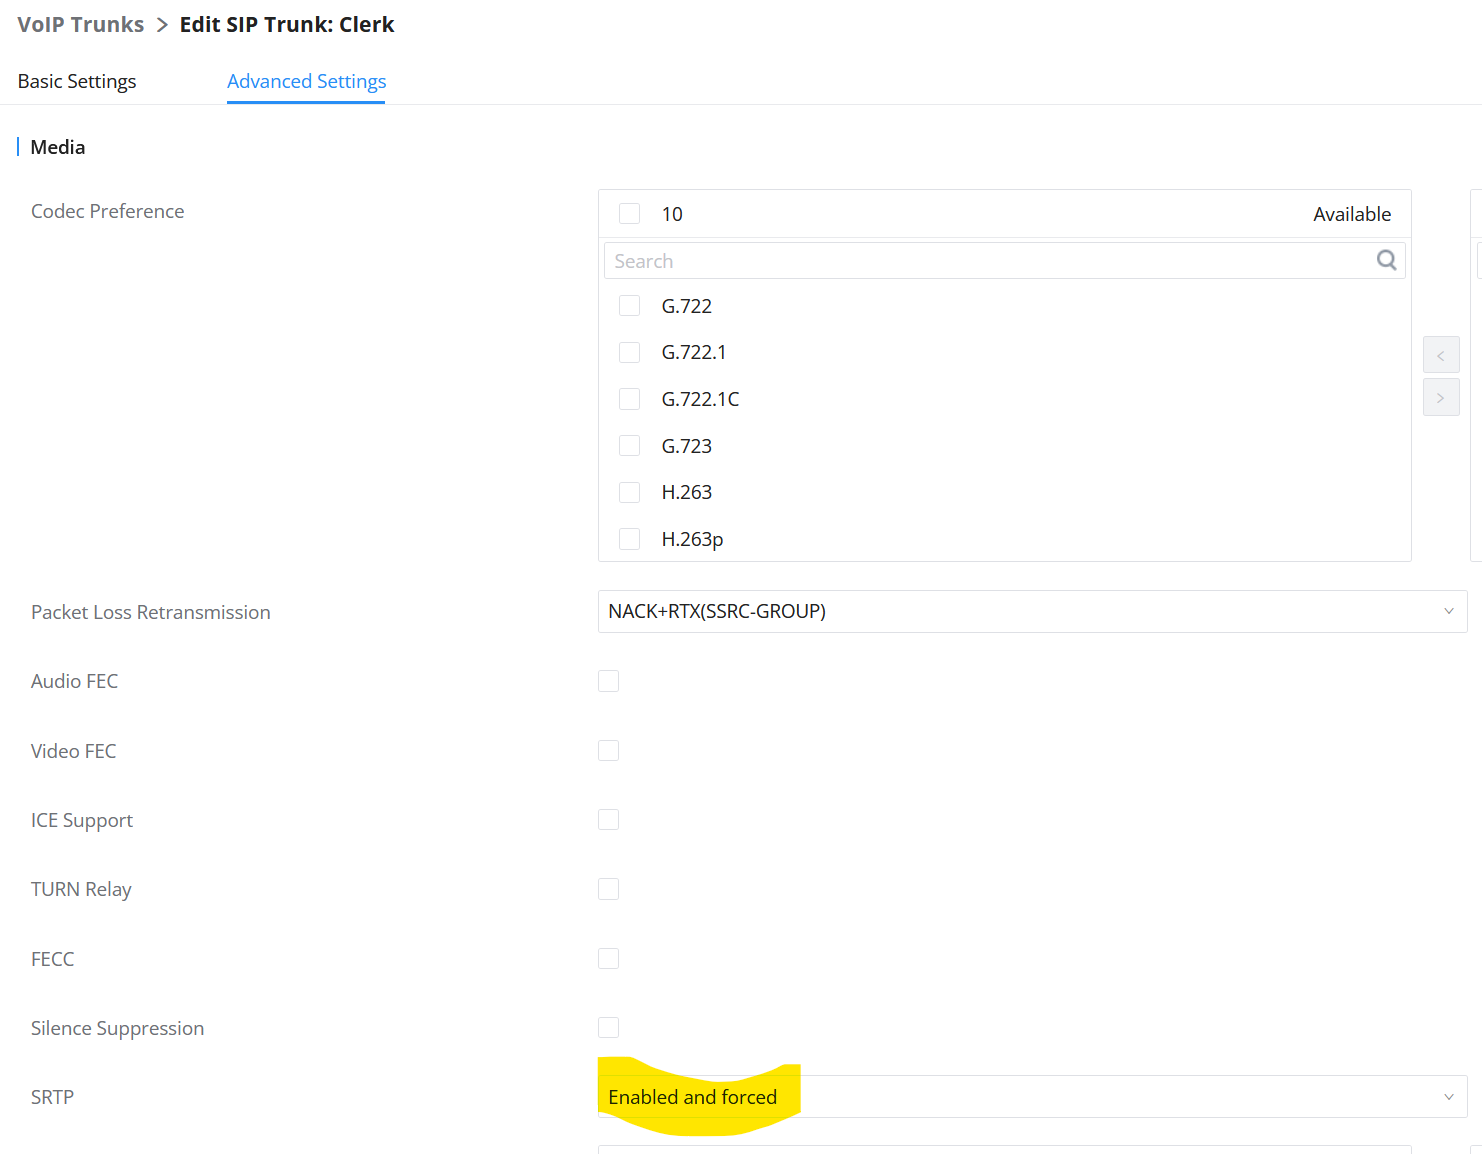Click the move-right arrow button for codecs
1482x1154 pixels.
(x=1441, y=397)
